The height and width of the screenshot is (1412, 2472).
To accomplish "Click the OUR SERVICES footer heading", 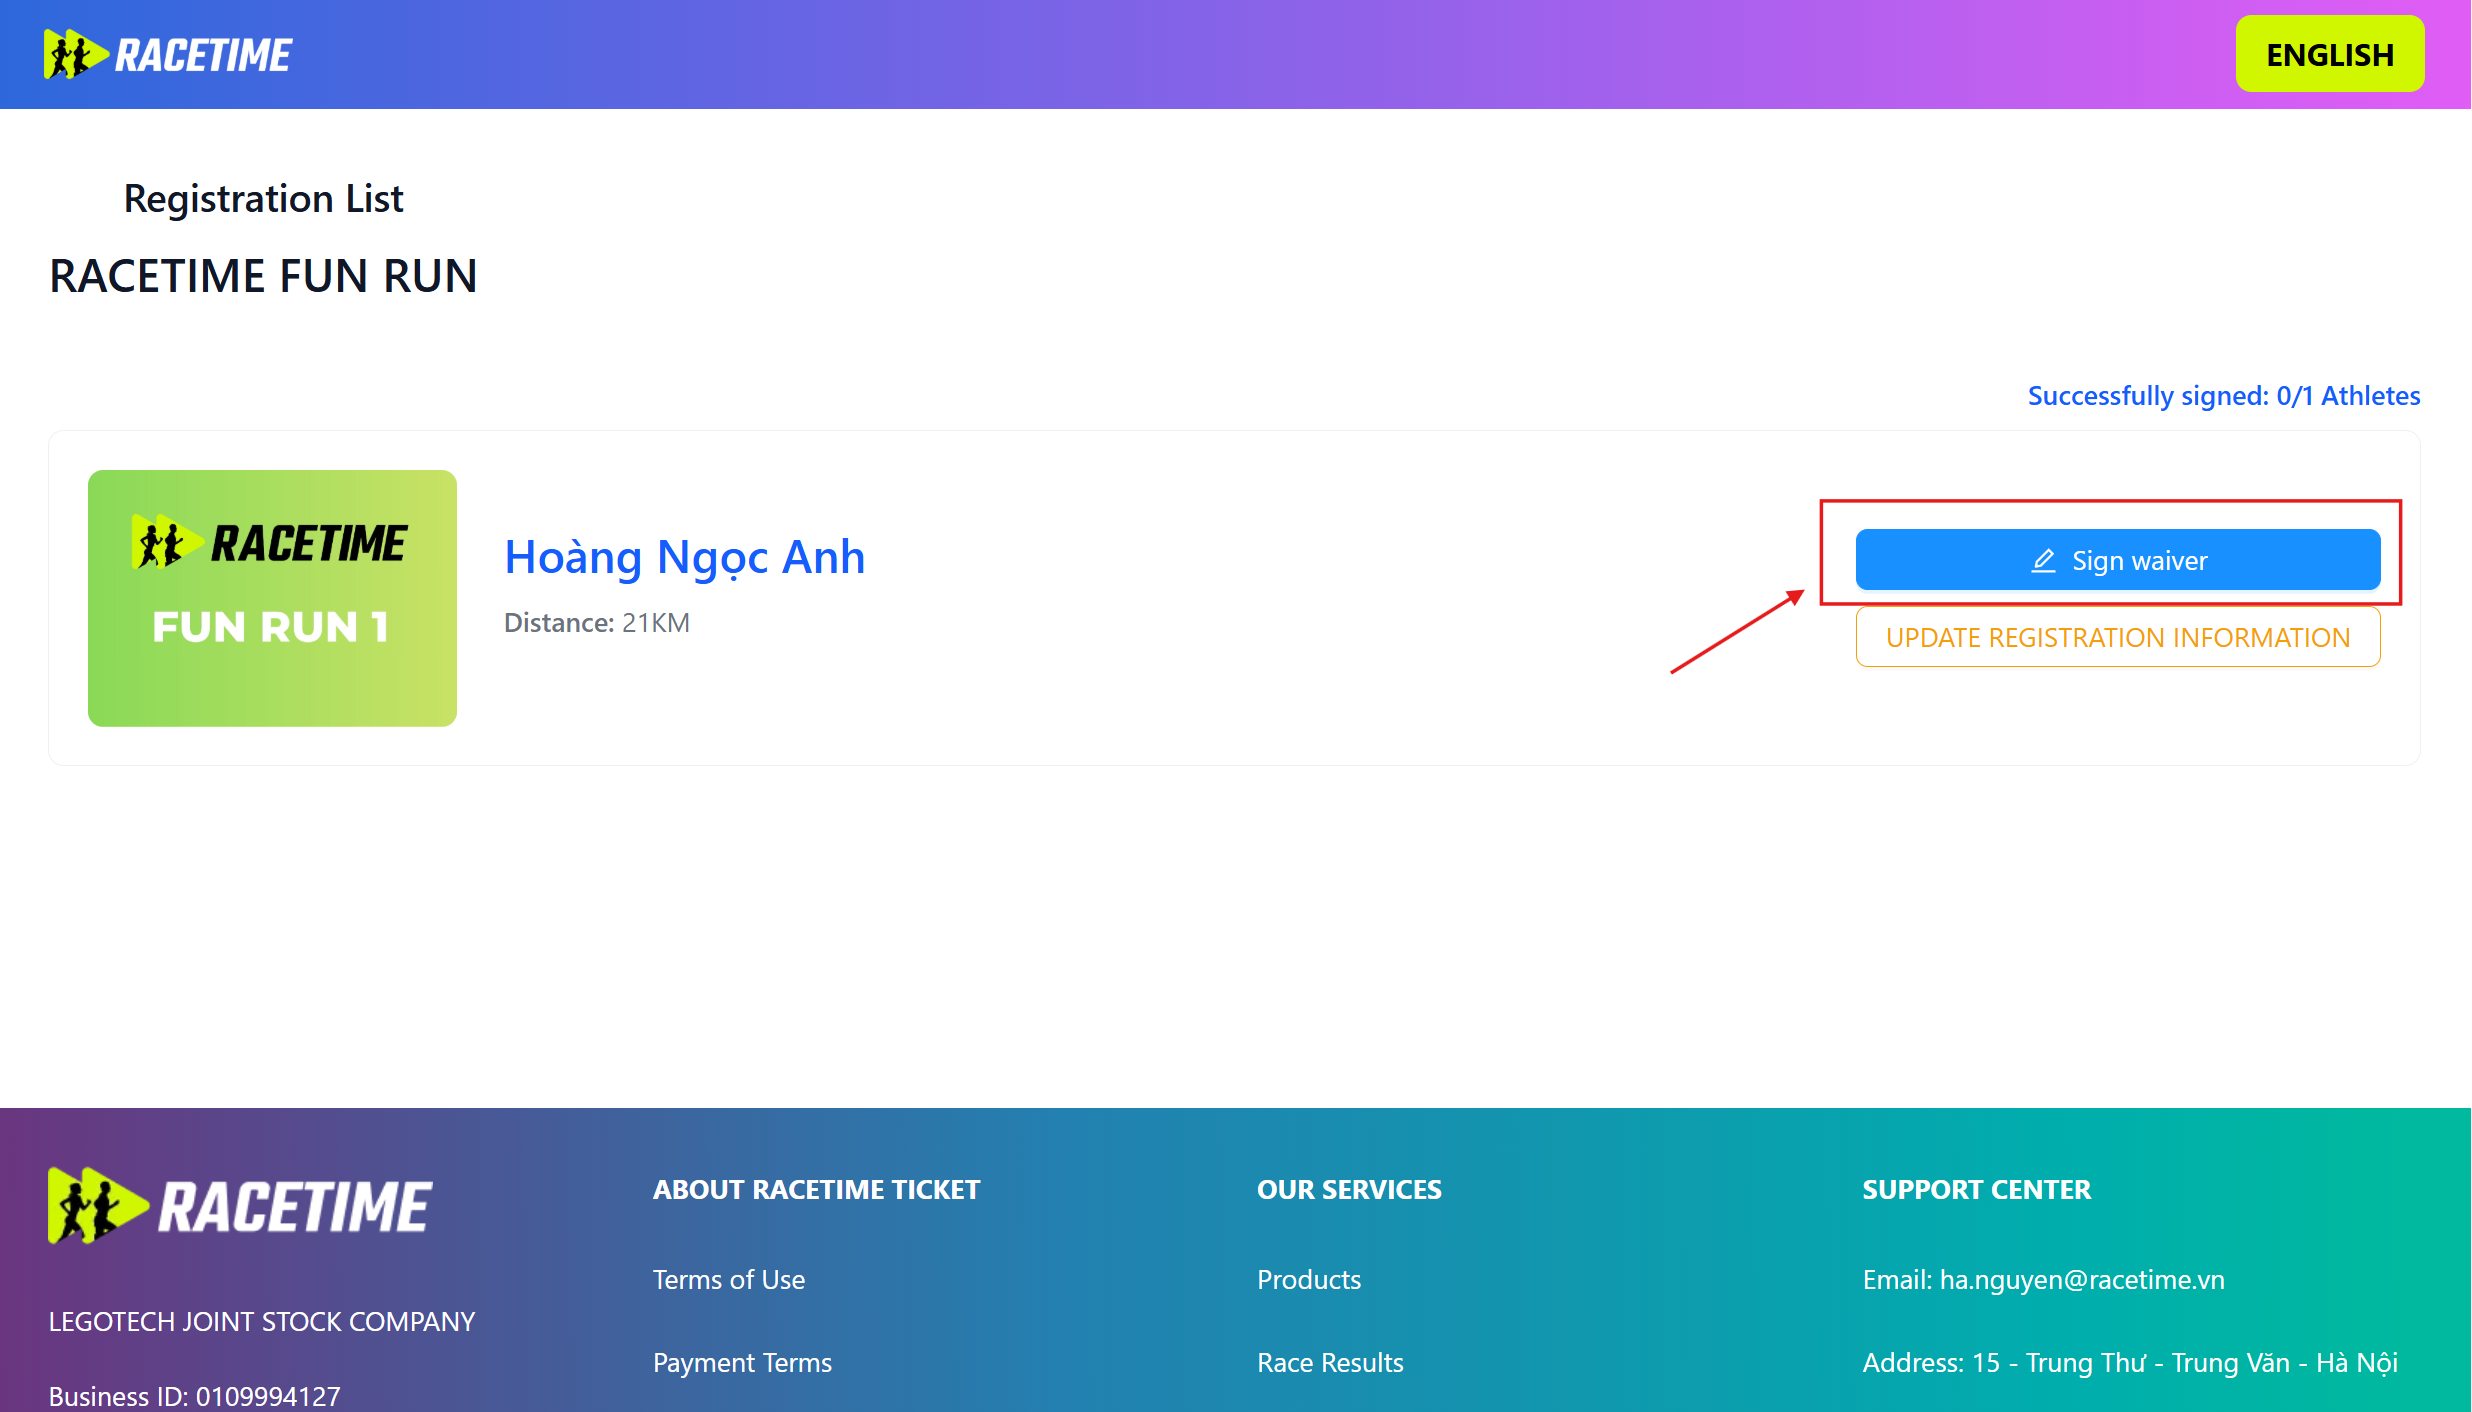I will click(1349, 1190).
